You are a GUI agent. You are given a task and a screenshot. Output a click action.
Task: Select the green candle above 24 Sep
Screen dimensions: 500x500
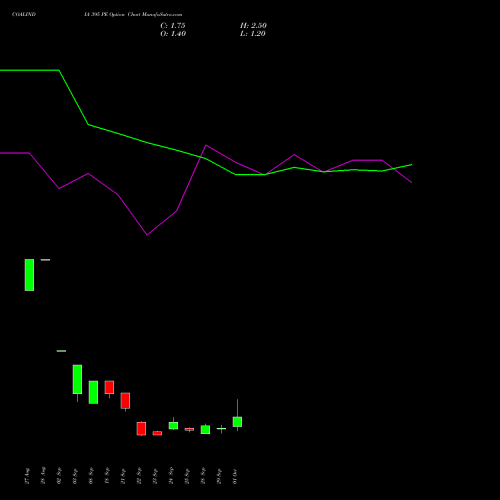pos(173,426)
